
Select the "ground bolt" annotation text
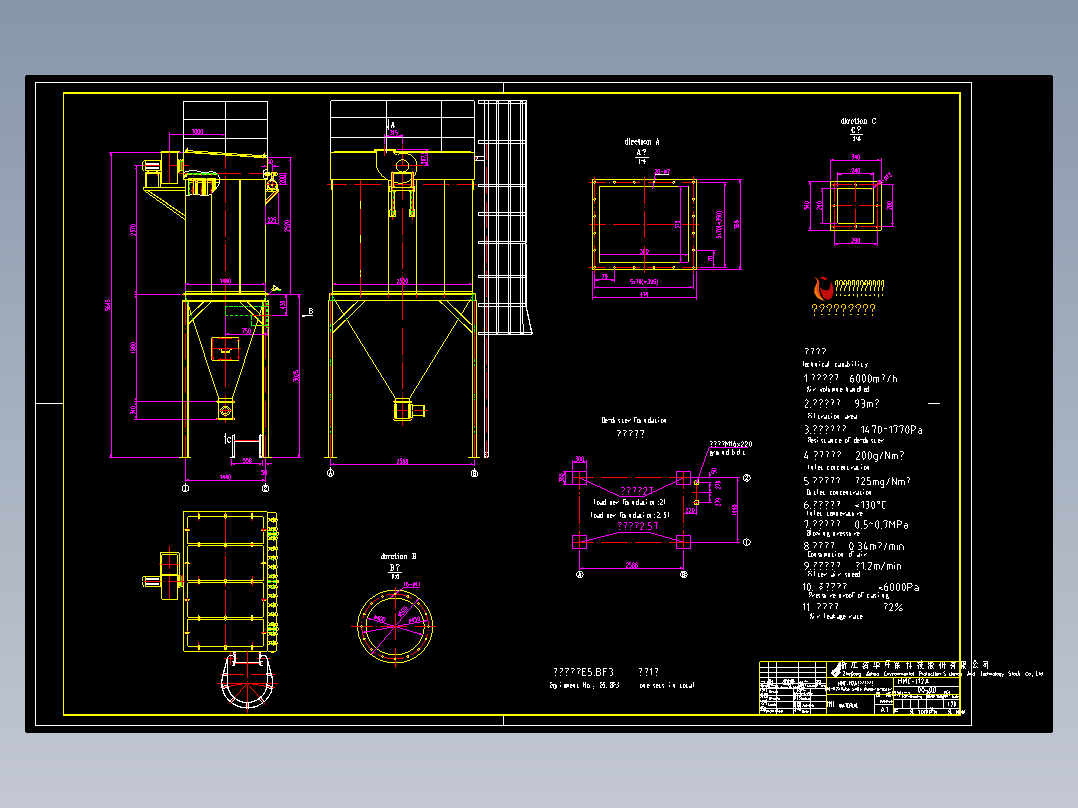pos(727,453)
